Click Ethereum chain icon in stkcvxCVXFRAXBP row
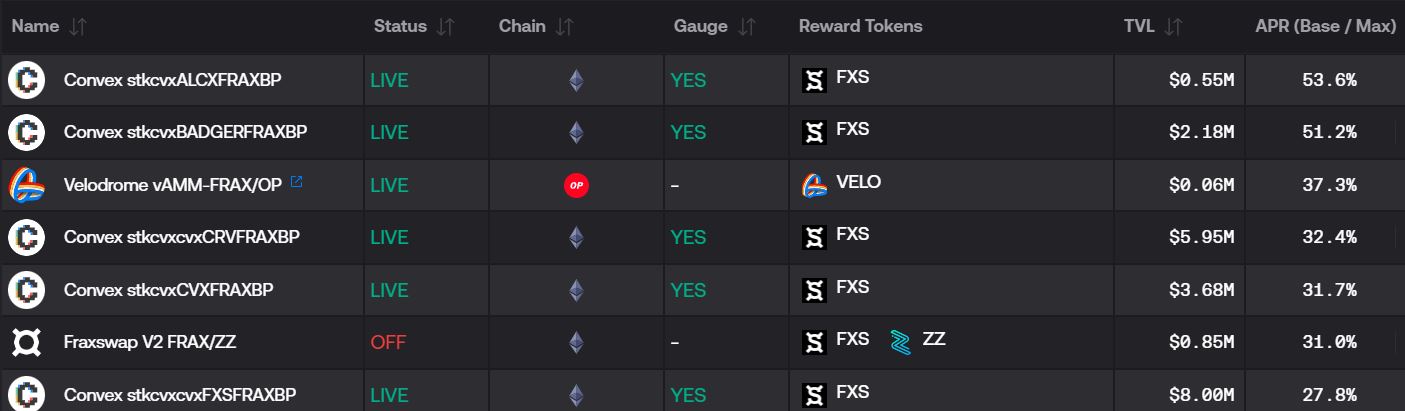 [x=575, y=290]
